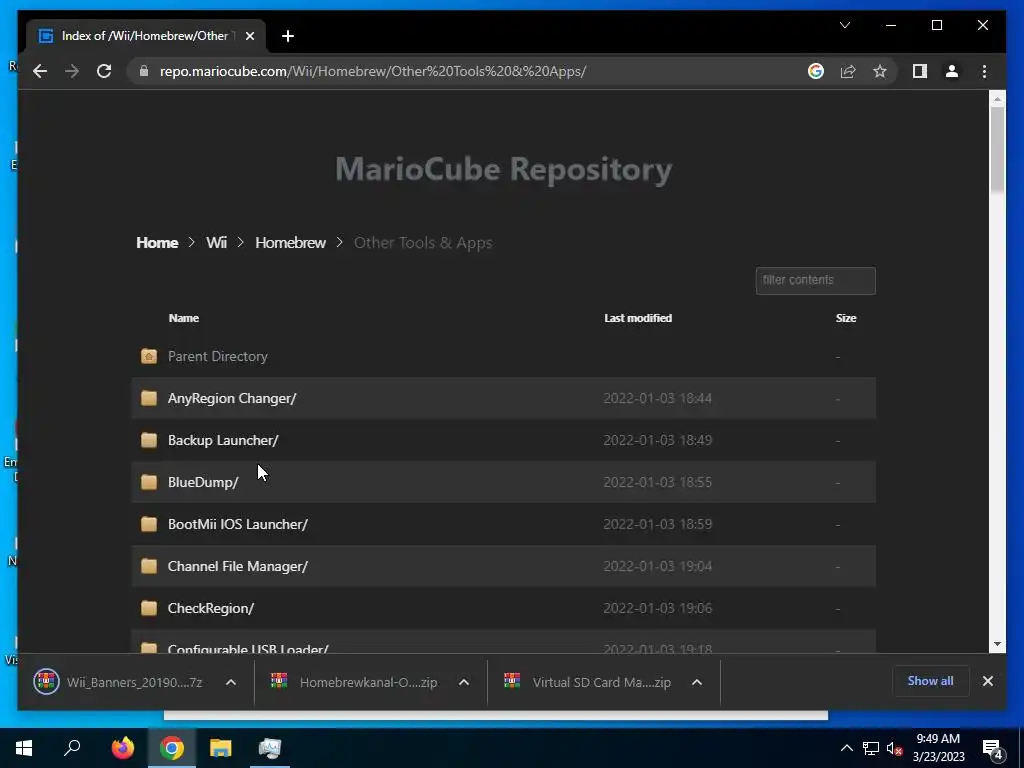
Task: Sort by the Last modified column
Action: (x=637, y=318)
